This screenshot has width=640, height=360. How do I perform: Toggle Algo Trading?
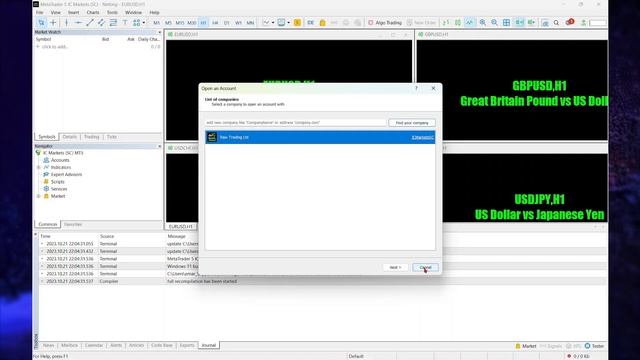pos(385,23)
